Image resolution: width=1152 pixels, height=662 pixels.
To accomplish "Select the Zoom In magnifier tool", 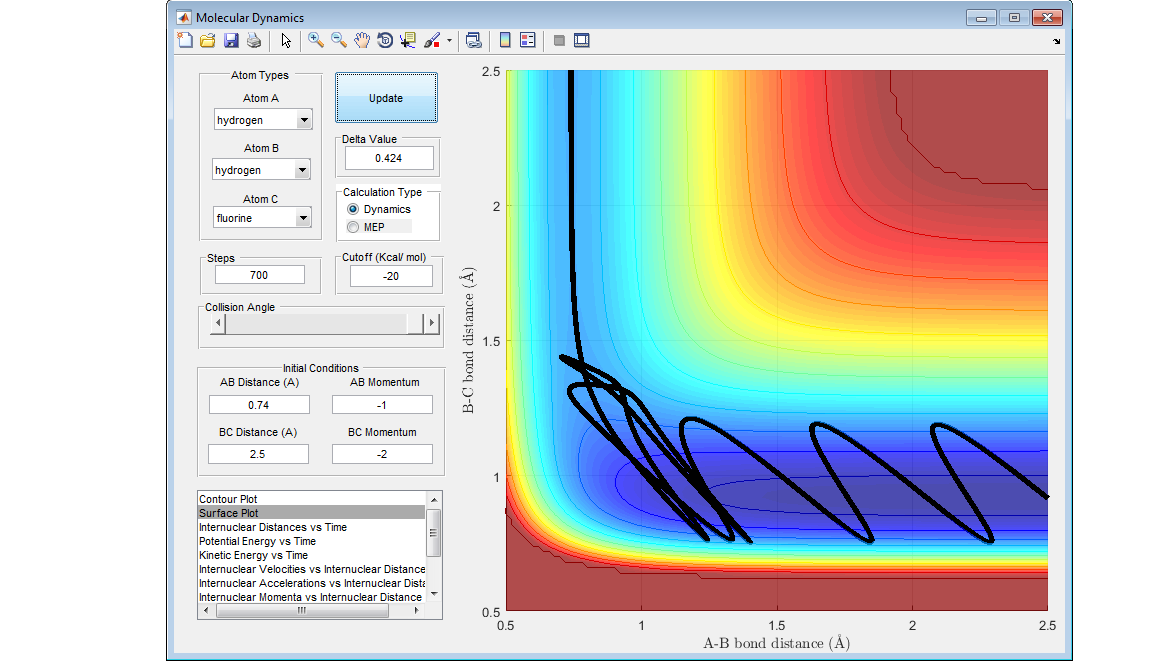I will pos(315,40).
